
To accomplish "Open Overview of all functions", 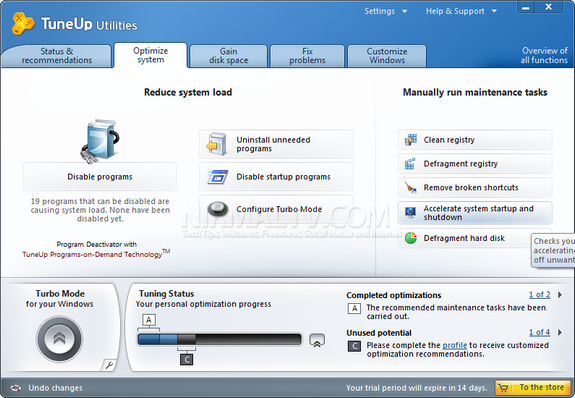I will (x=544, y=55).
